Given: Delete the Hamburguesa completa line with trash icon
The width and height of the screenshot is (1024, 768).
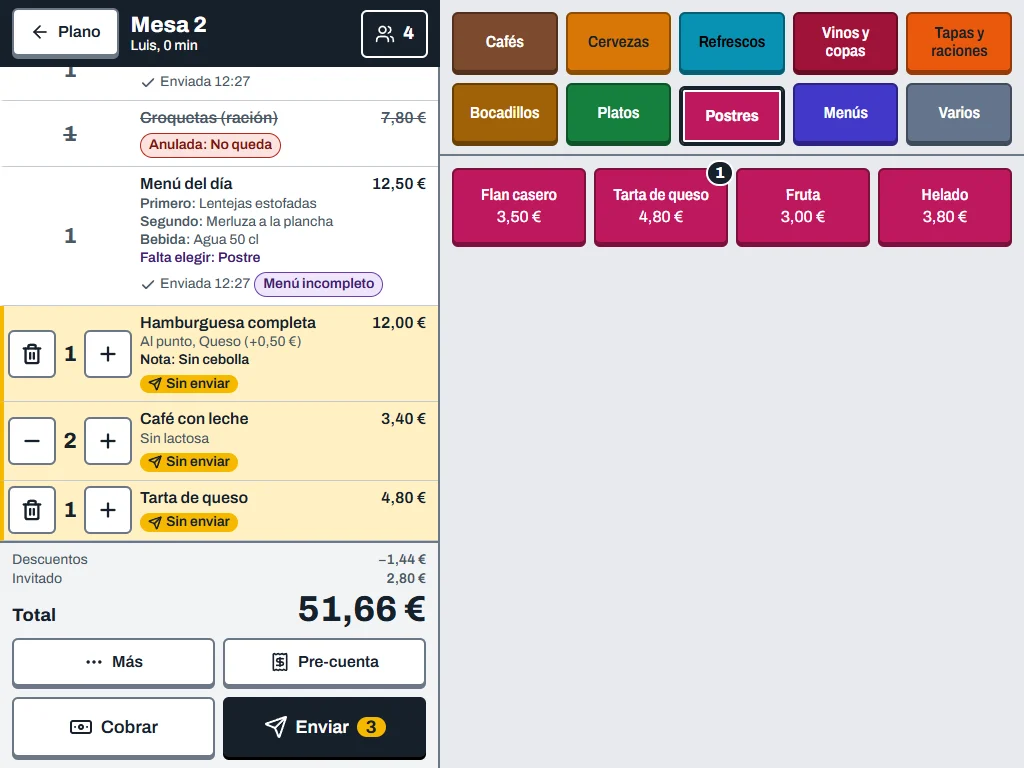Looking at the screenshot, I should coord(32,354).
